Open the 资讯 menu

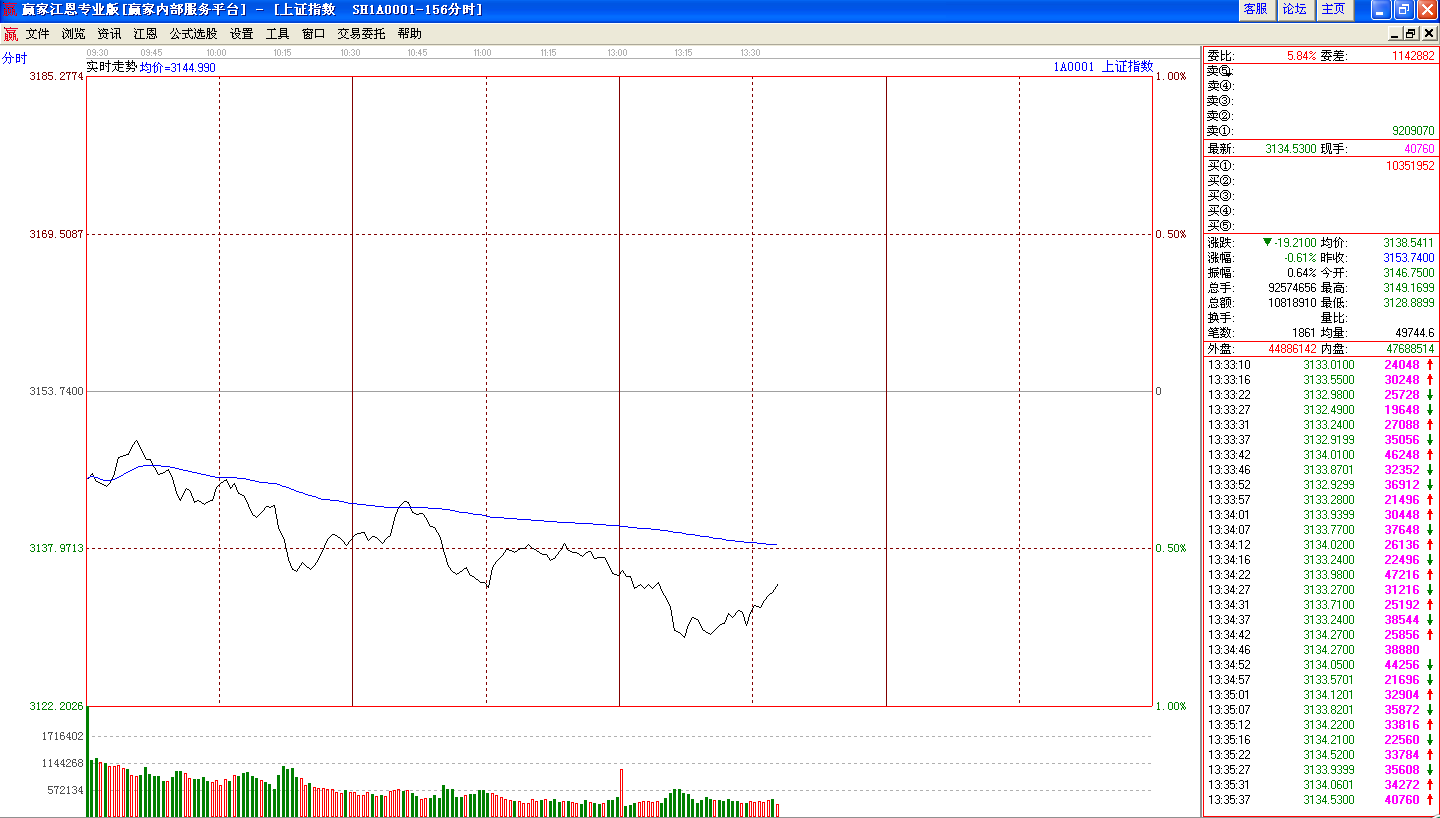pos(109,34)
